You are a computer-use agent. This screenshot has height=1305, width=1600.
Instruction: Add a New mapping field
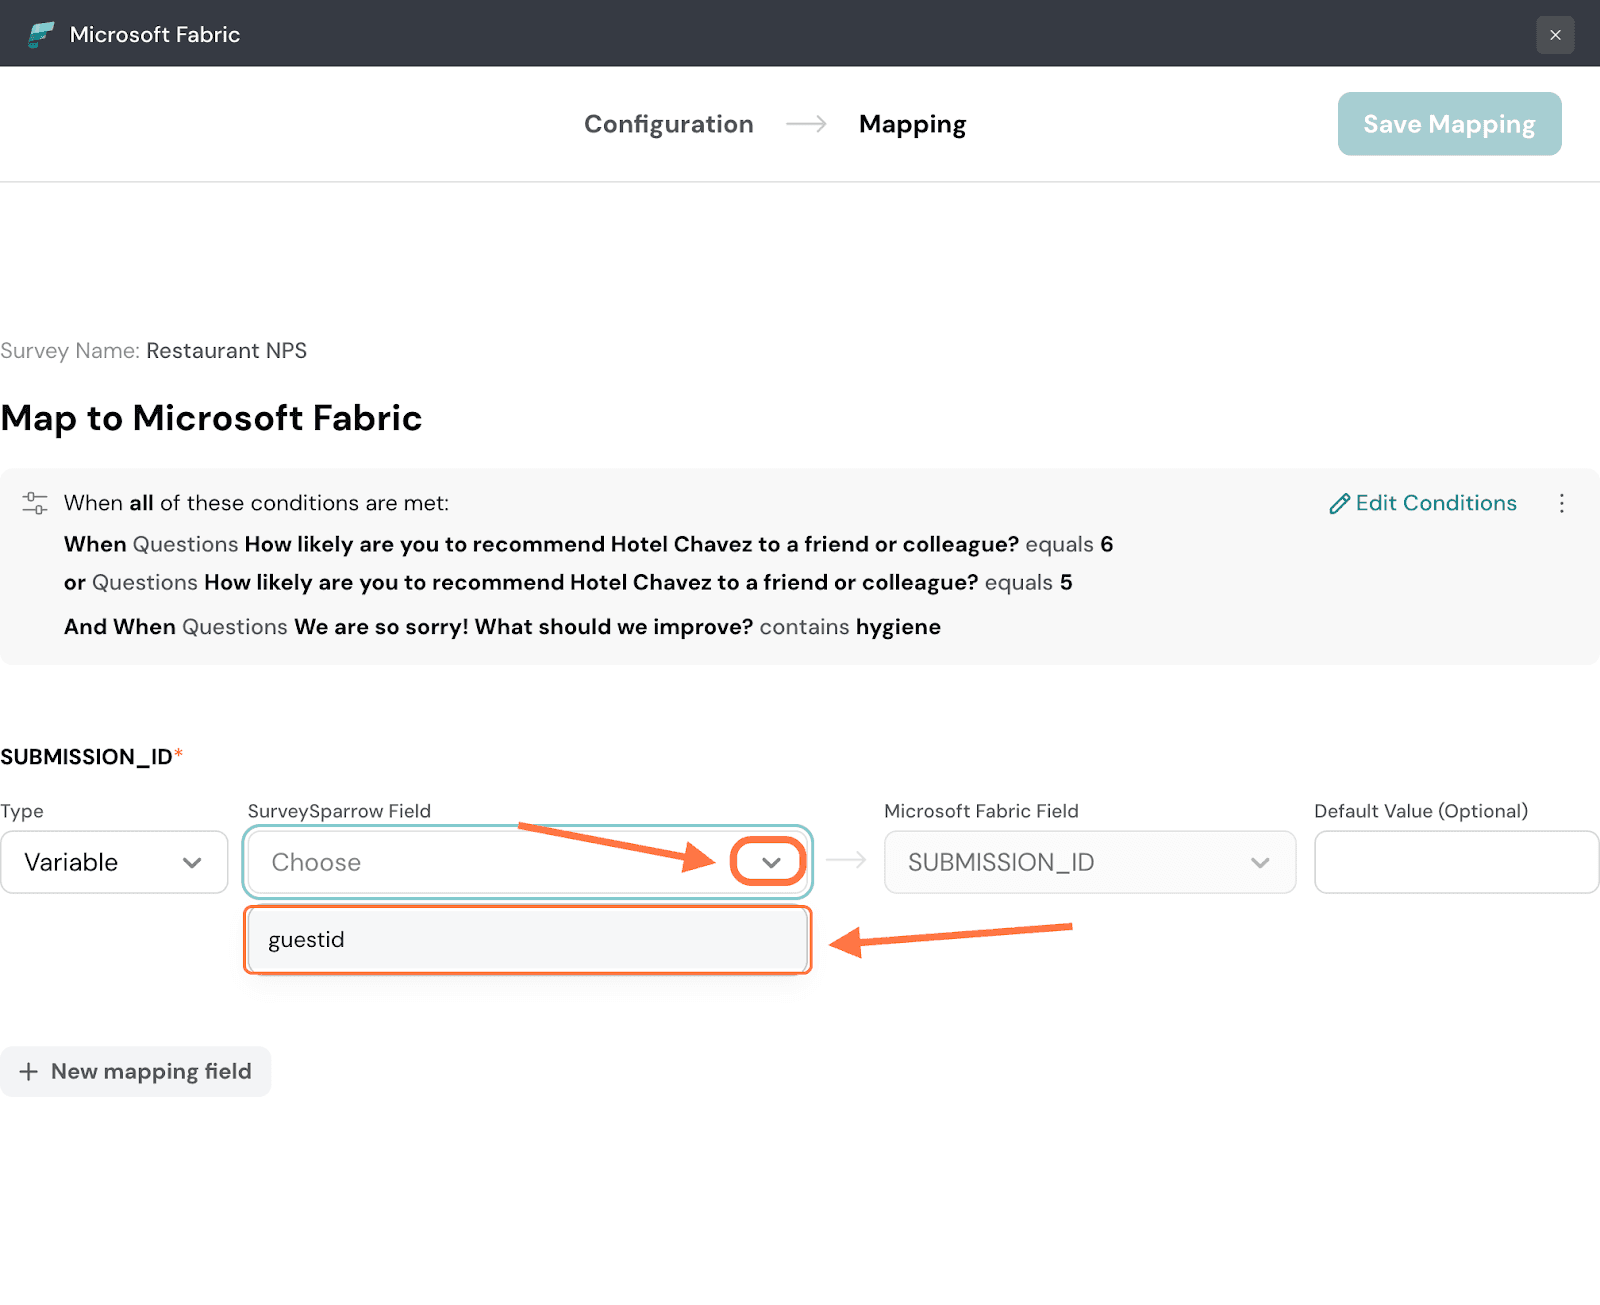click(x=136, y=1071)
